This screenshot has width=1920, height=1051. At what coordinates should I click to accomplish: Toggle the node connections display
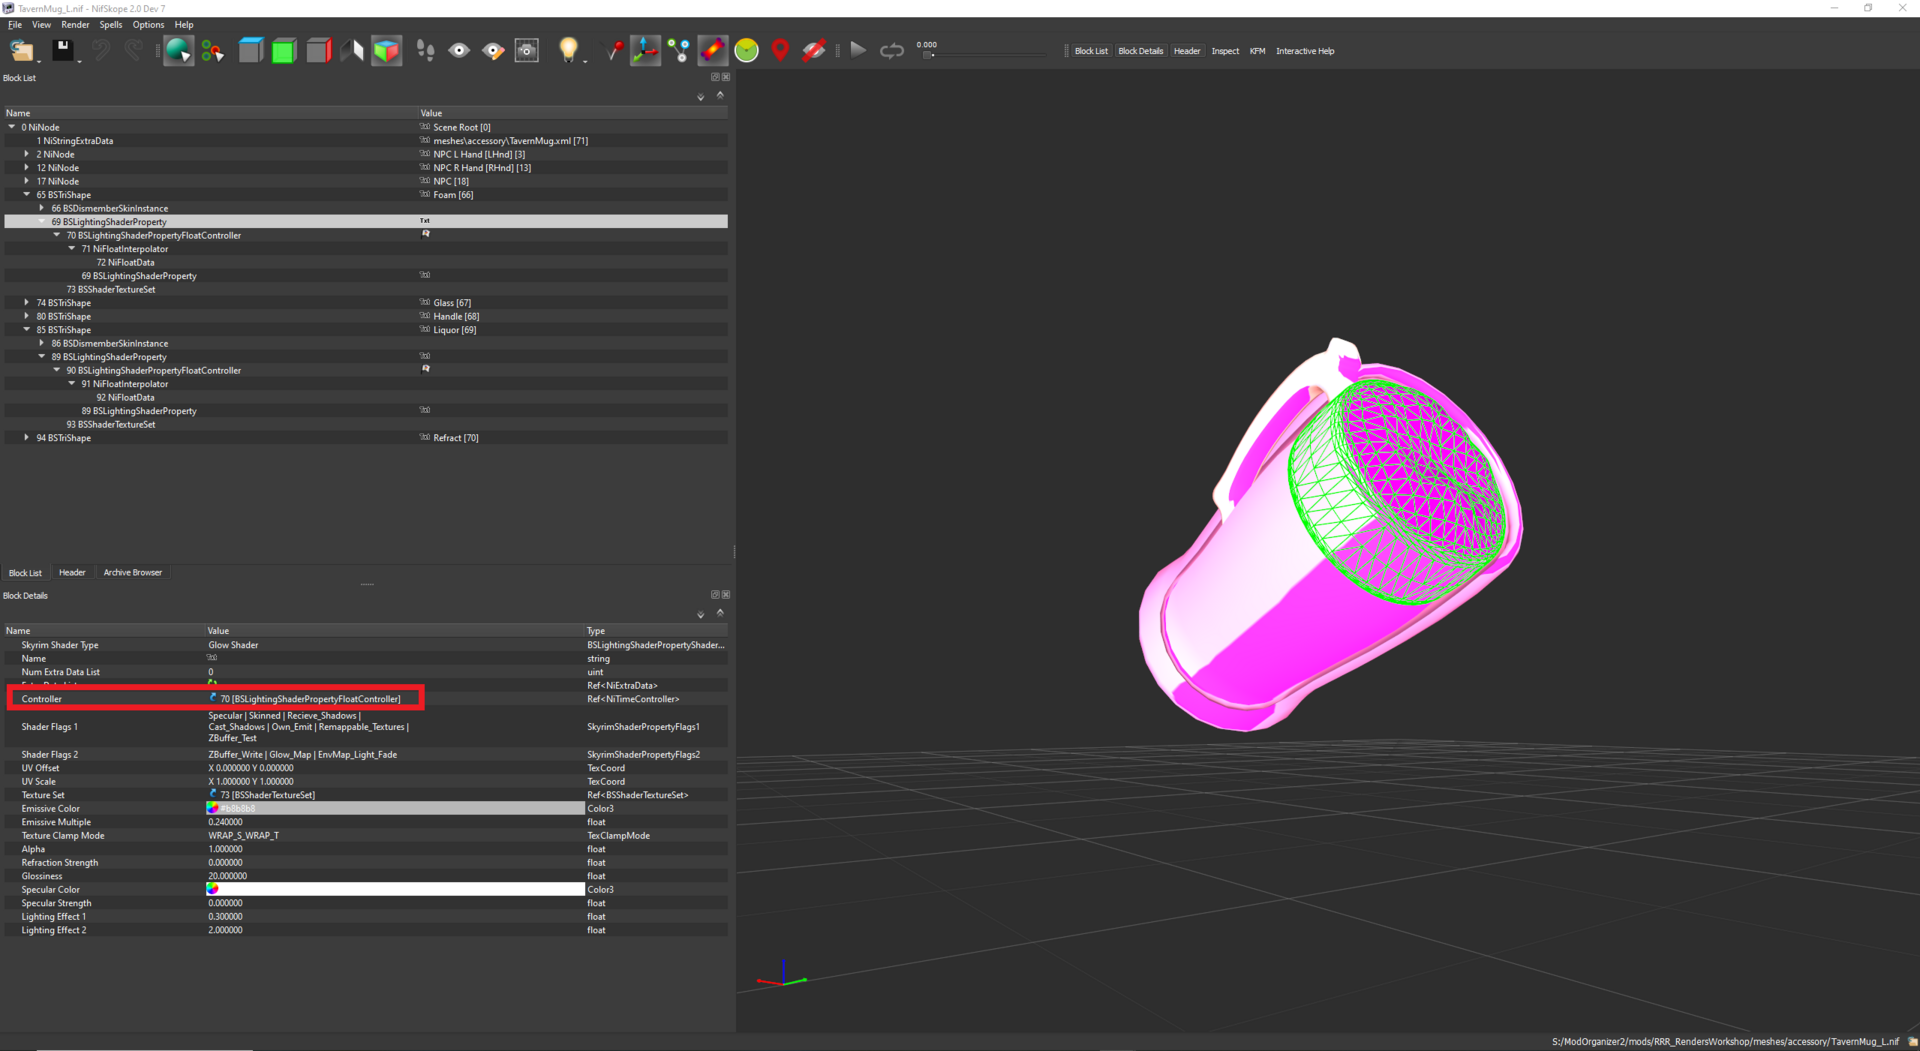[x=679, y=50]
